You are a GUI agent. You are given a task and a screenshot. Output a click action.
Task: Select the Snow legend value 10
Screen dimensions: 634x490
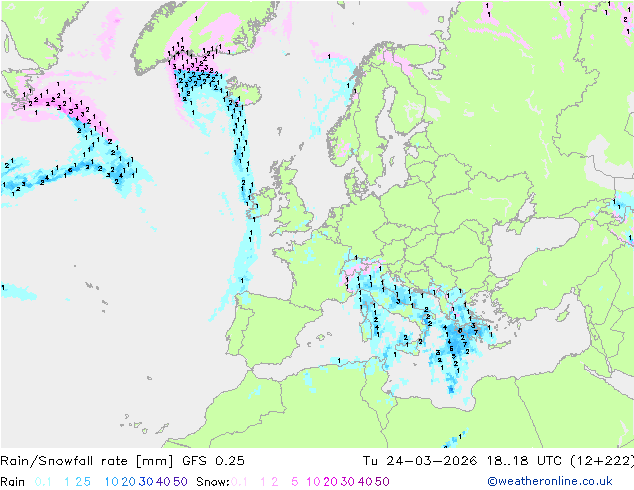click(313, 482)
